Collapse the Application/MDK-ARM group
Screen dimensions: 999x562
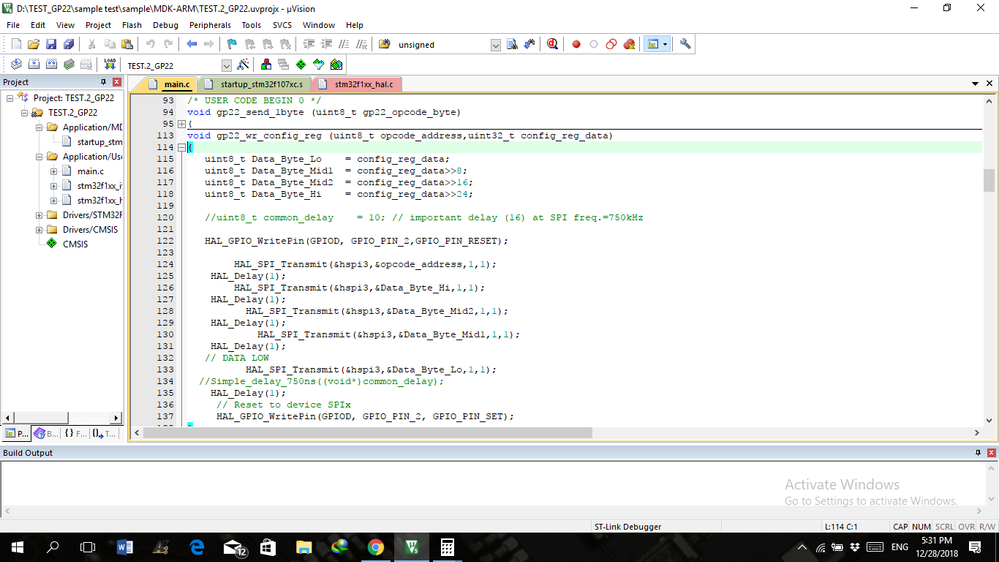40,127
